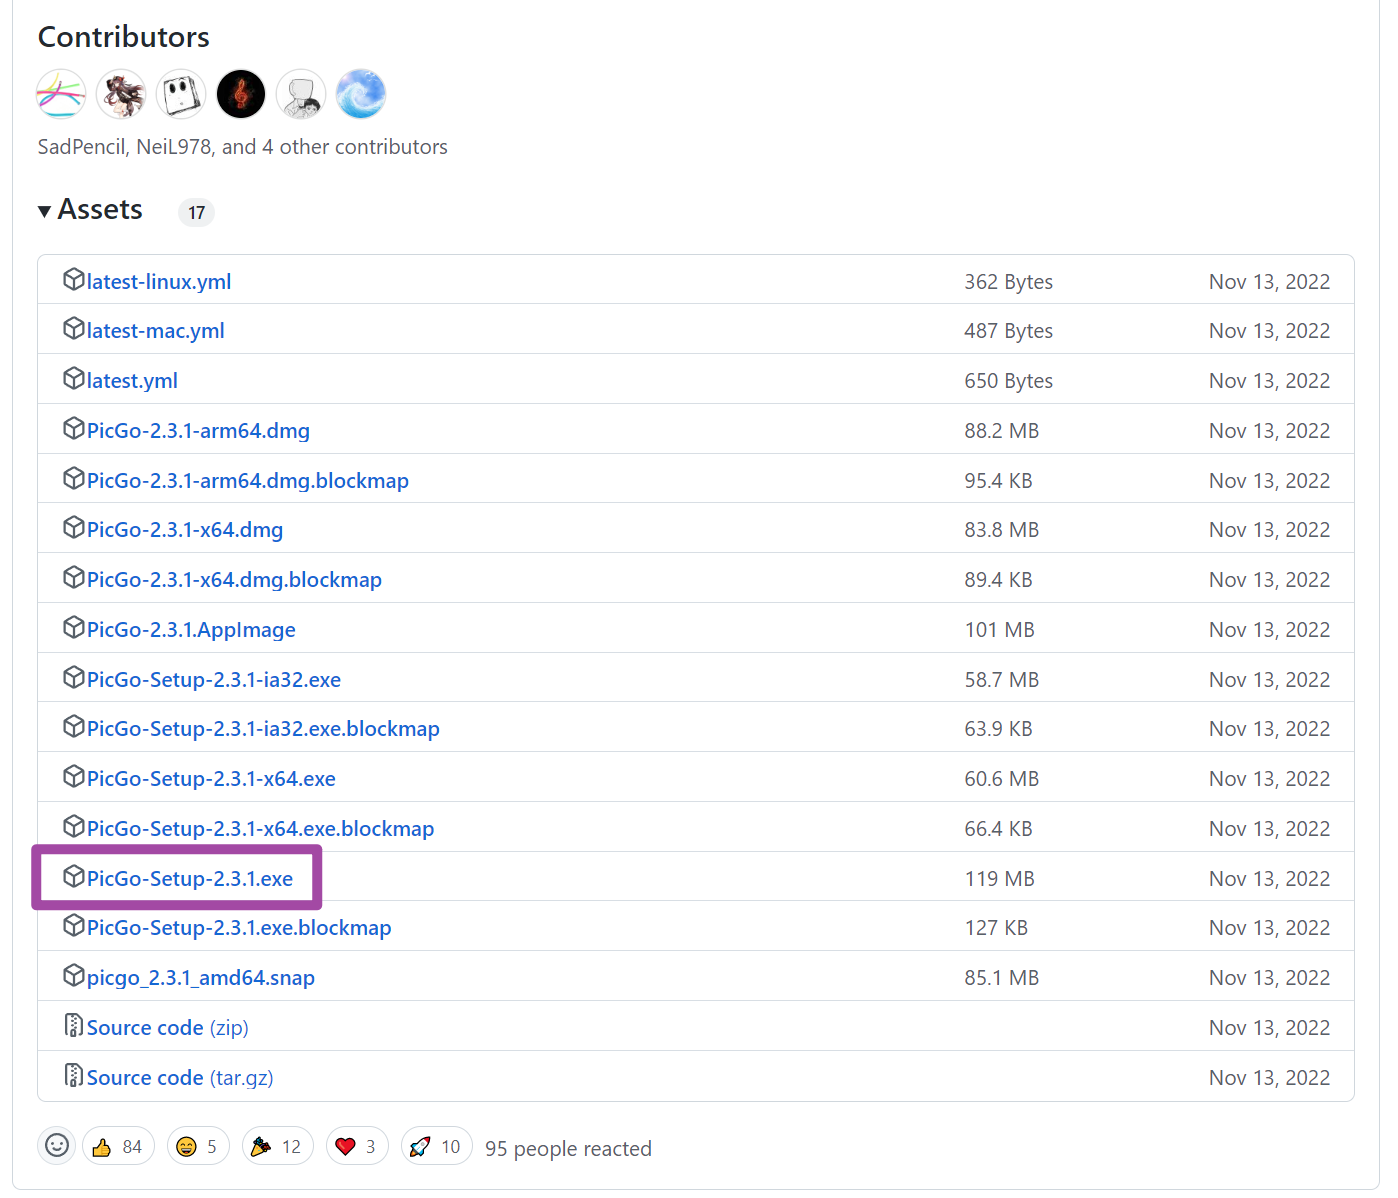
Task: Open the black avatar with red clef
Action: (241, 94)
